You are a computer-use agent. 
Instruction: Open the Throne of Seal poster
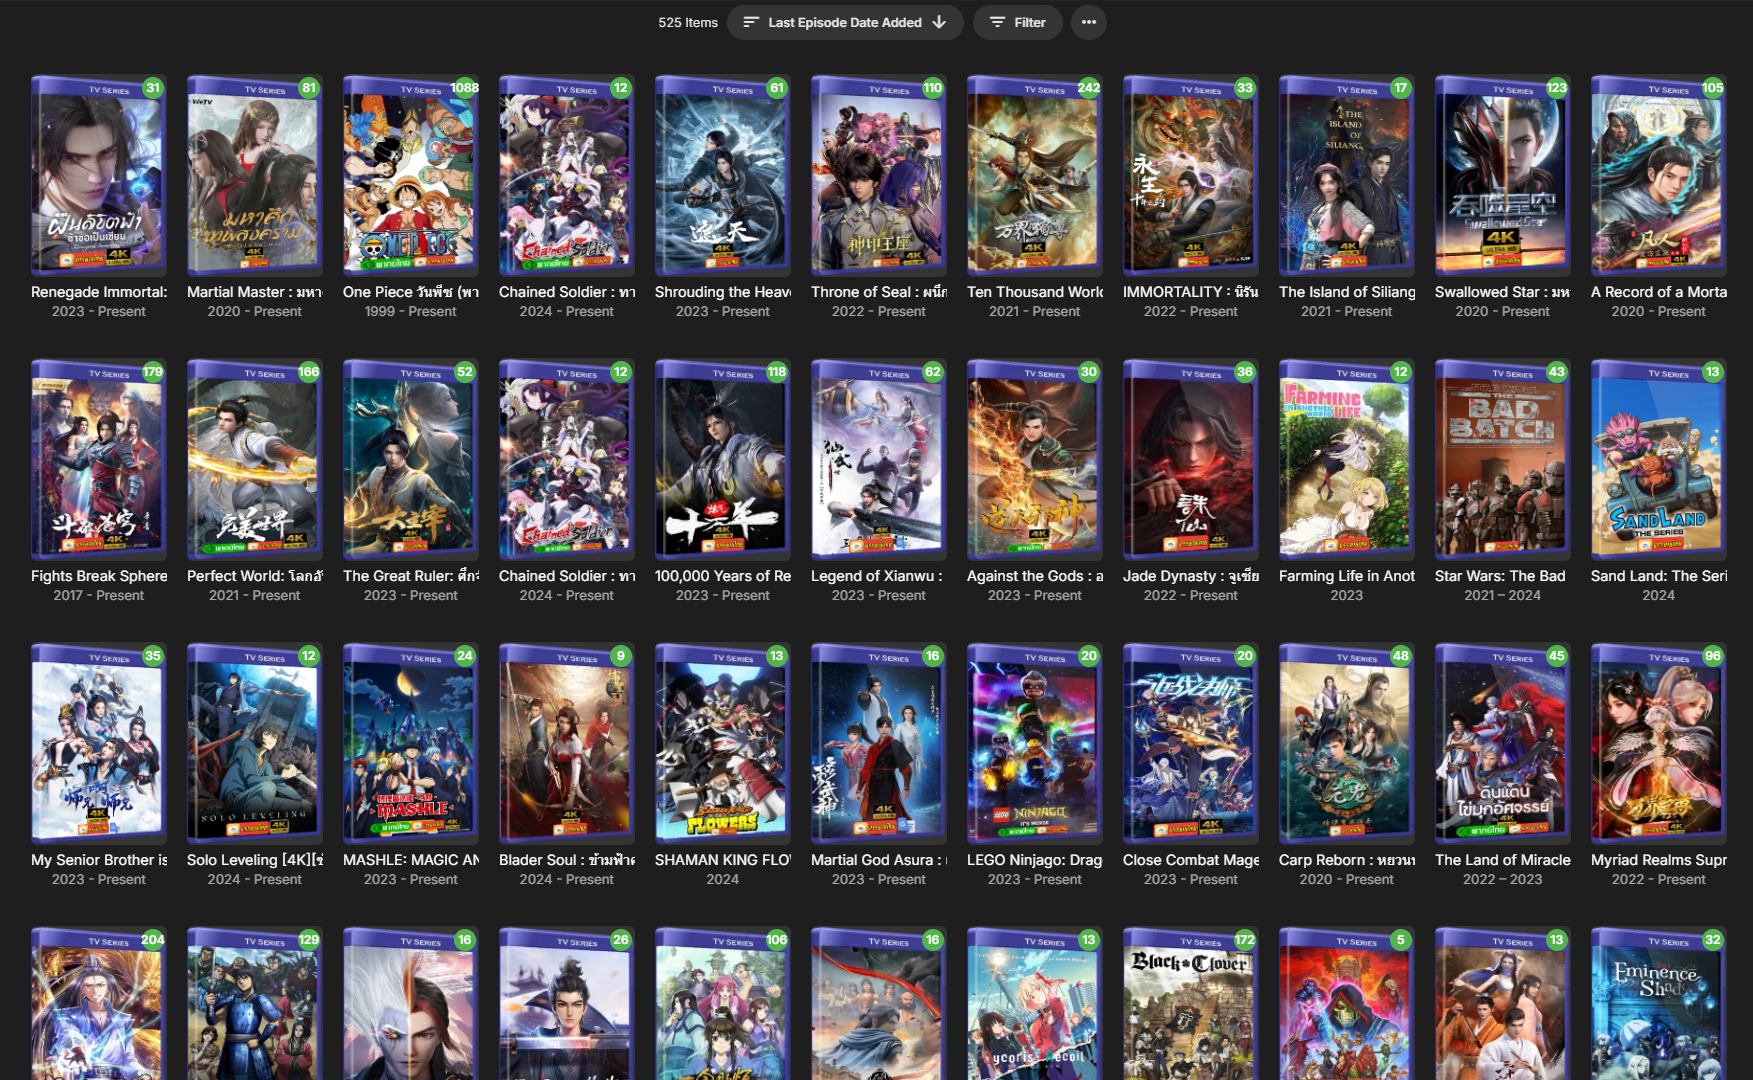878,176
